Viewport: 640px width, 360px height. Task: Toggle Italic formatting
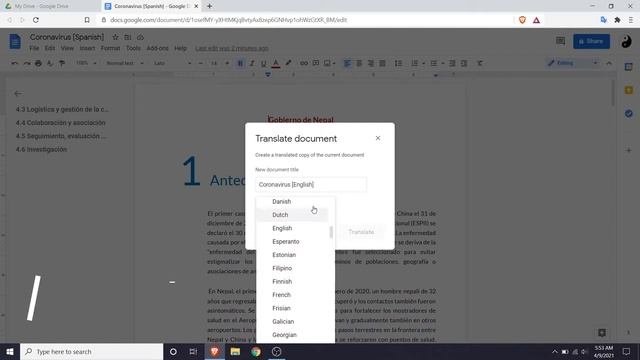(x=252, y=63)
